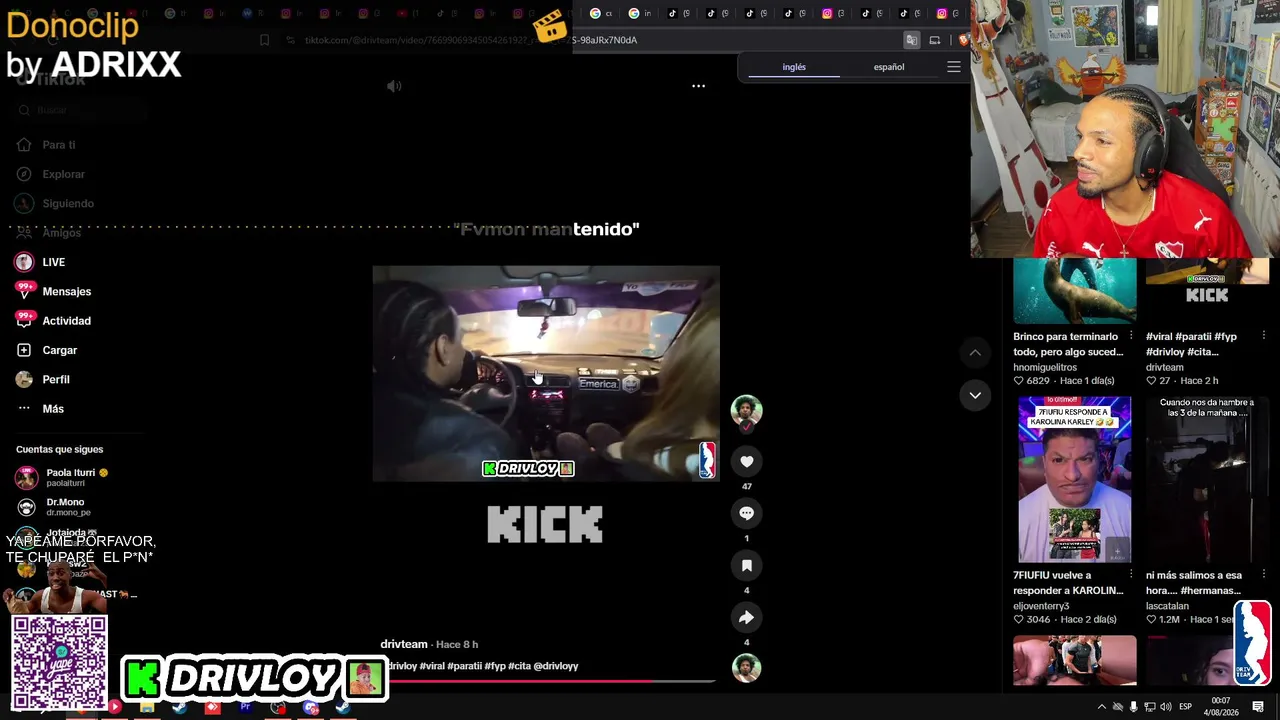Select español in the translate popup
Screen dimensions: 1280x720
coord(889,67)
